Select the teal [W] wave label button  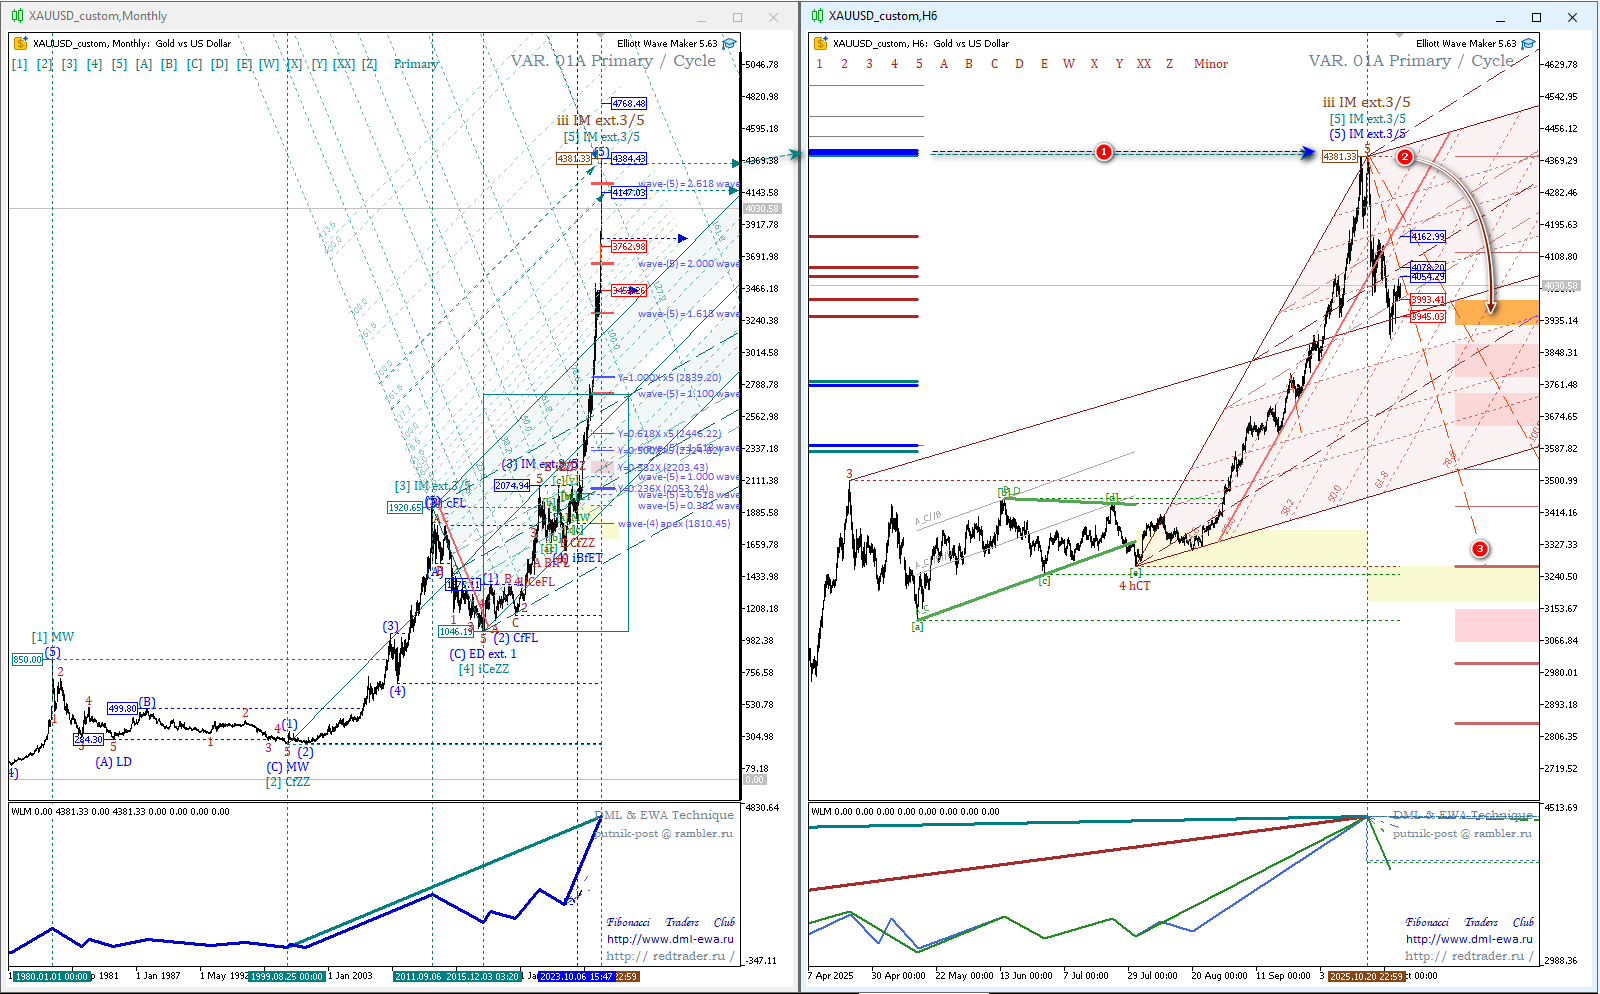pos(269,64)
